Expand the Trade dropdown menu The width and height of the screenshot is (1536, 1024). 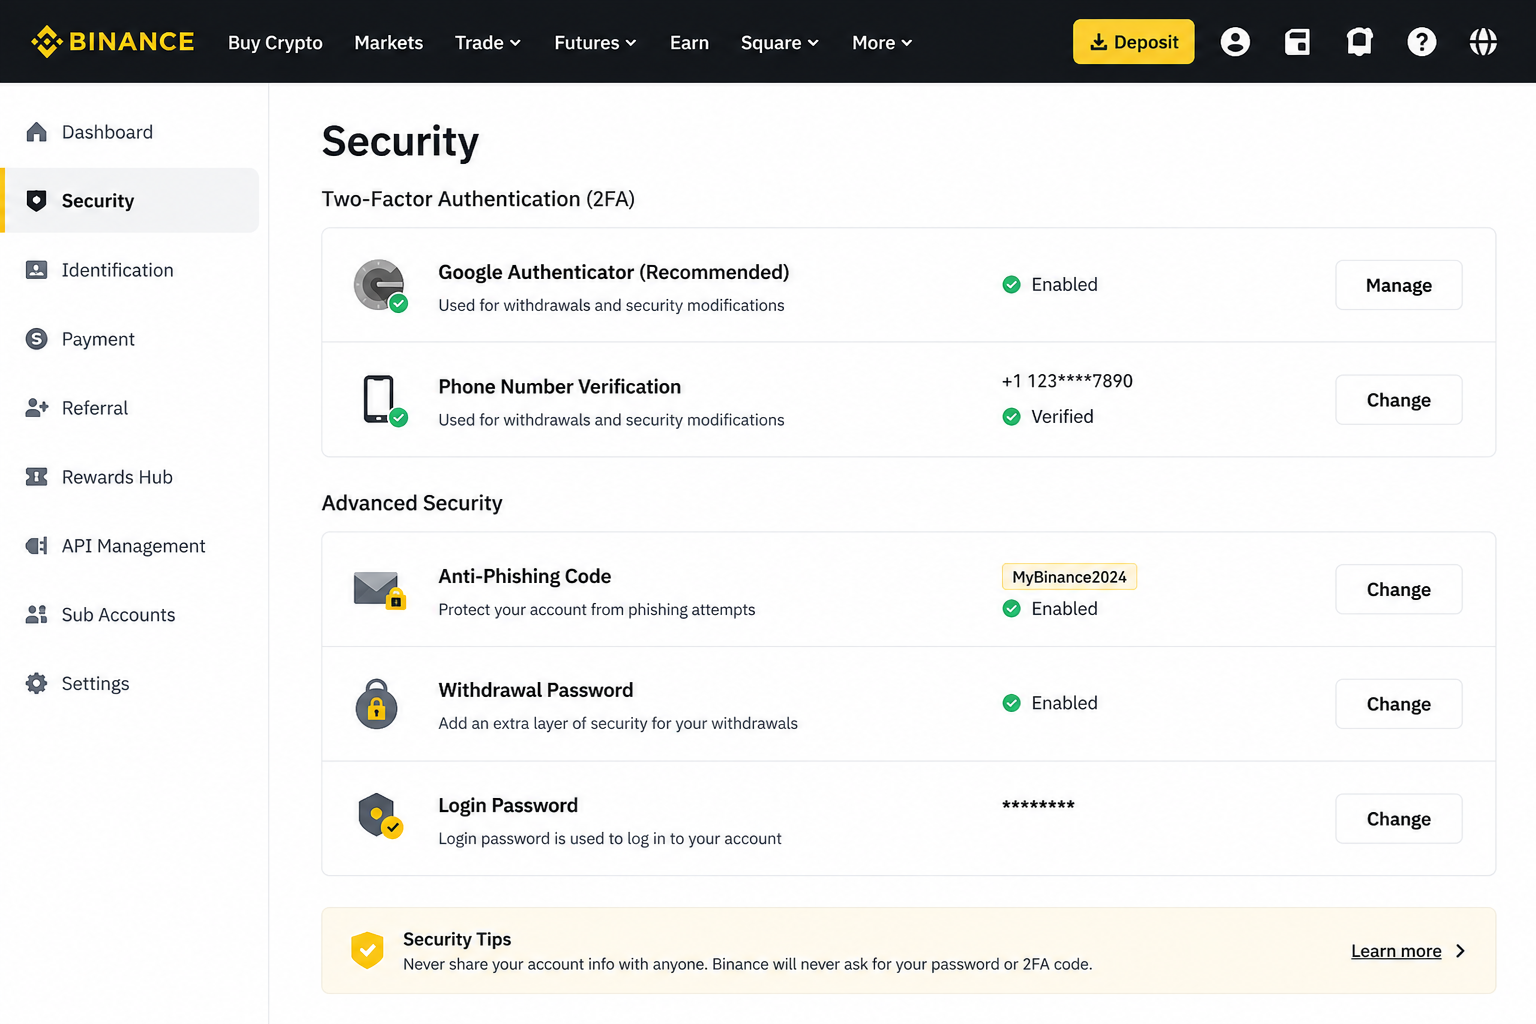click(x=488, y=42)
